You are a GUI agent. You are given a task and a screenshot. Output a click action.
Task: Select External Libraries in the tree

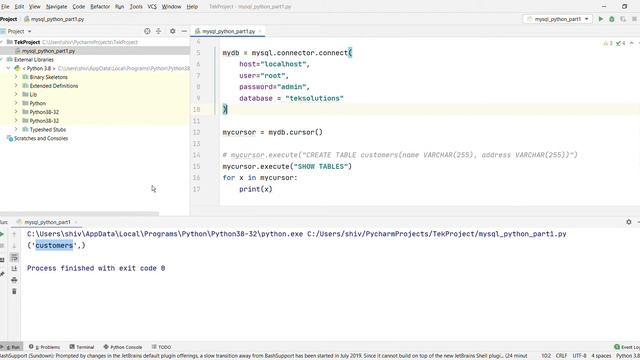tap(33, 60)
